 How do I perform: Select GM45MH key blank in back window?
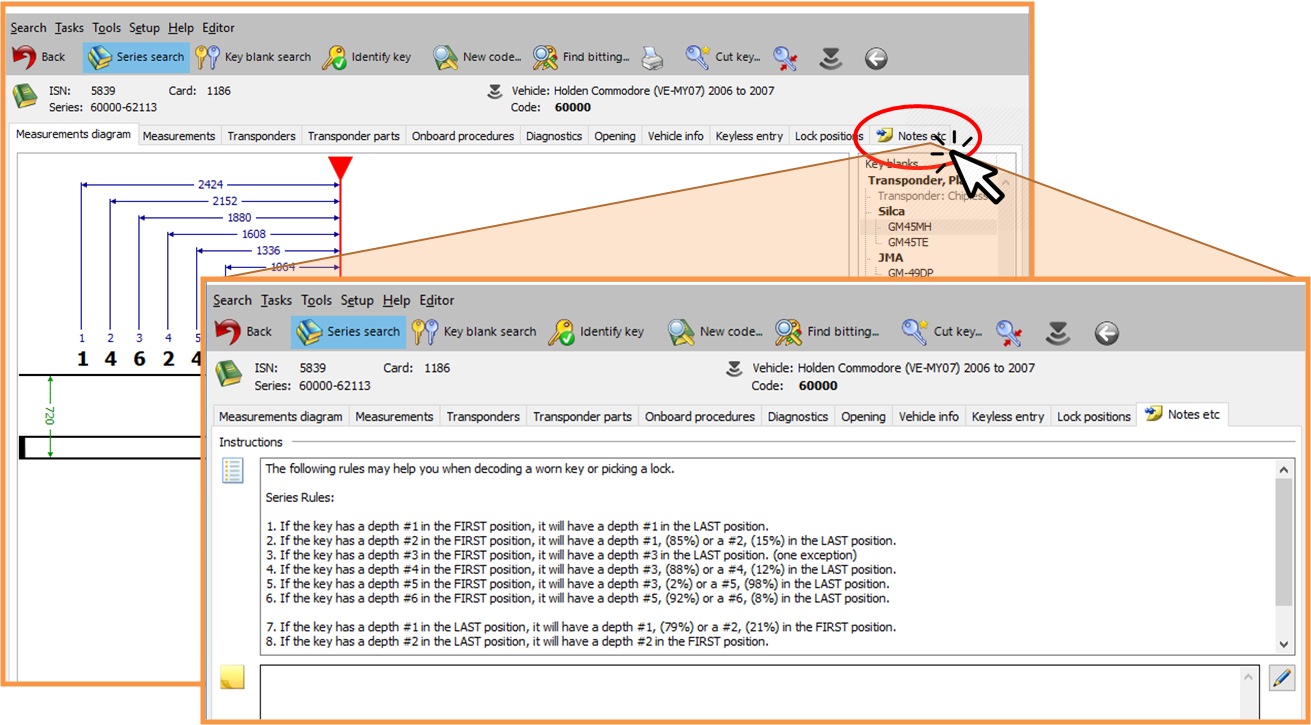909,227
